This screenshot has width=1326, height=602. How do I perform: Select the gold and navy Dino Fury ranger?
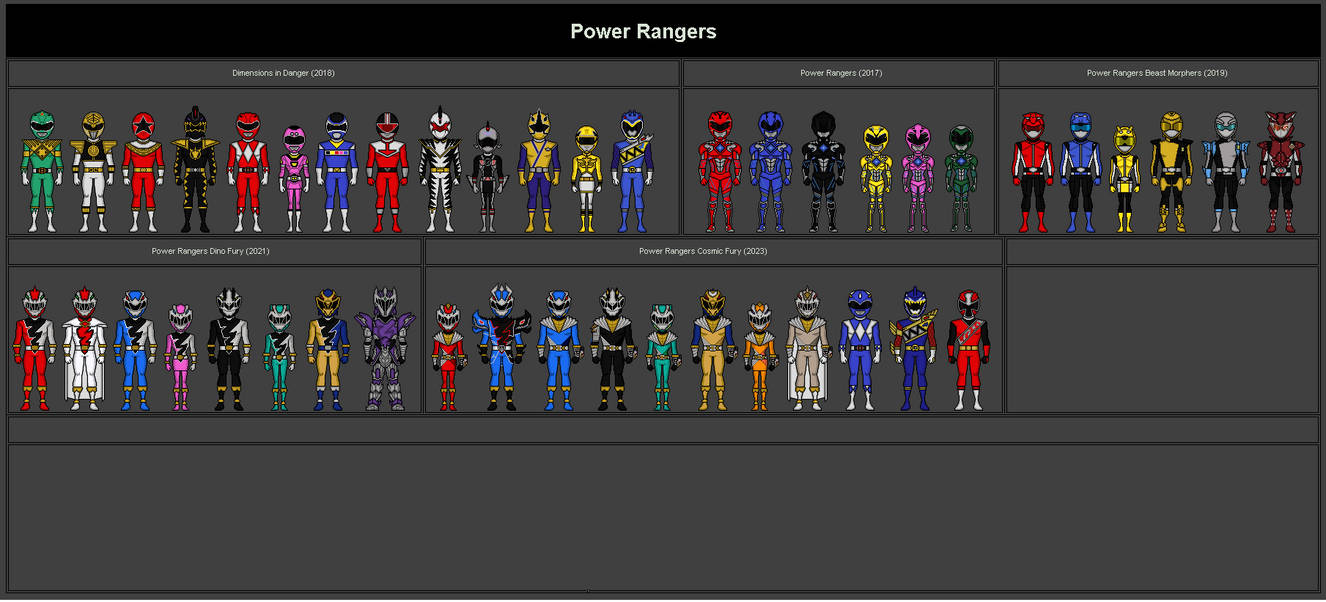click(328, 349)
